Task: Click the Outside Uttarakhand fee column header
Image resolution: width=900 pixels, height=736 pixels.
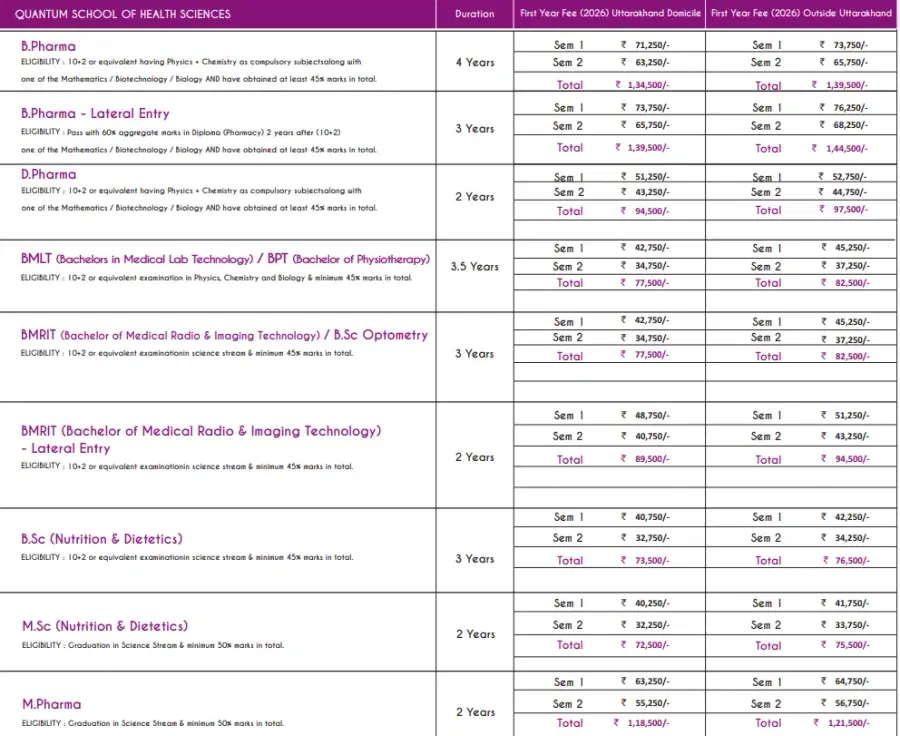Action: tap(801, 14)
